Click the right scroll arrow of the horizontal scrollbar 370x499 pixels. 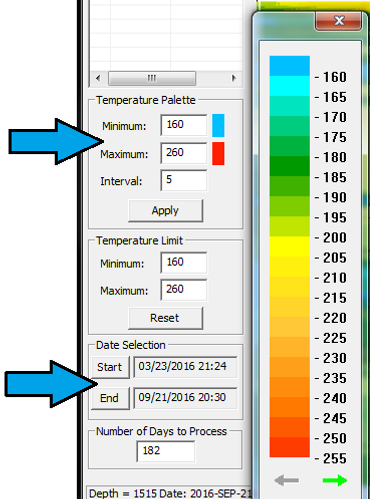pos(234,78)
